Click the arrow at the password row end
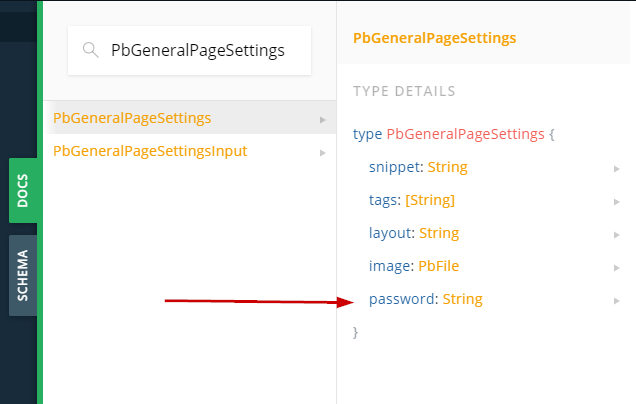 point(617,300)
